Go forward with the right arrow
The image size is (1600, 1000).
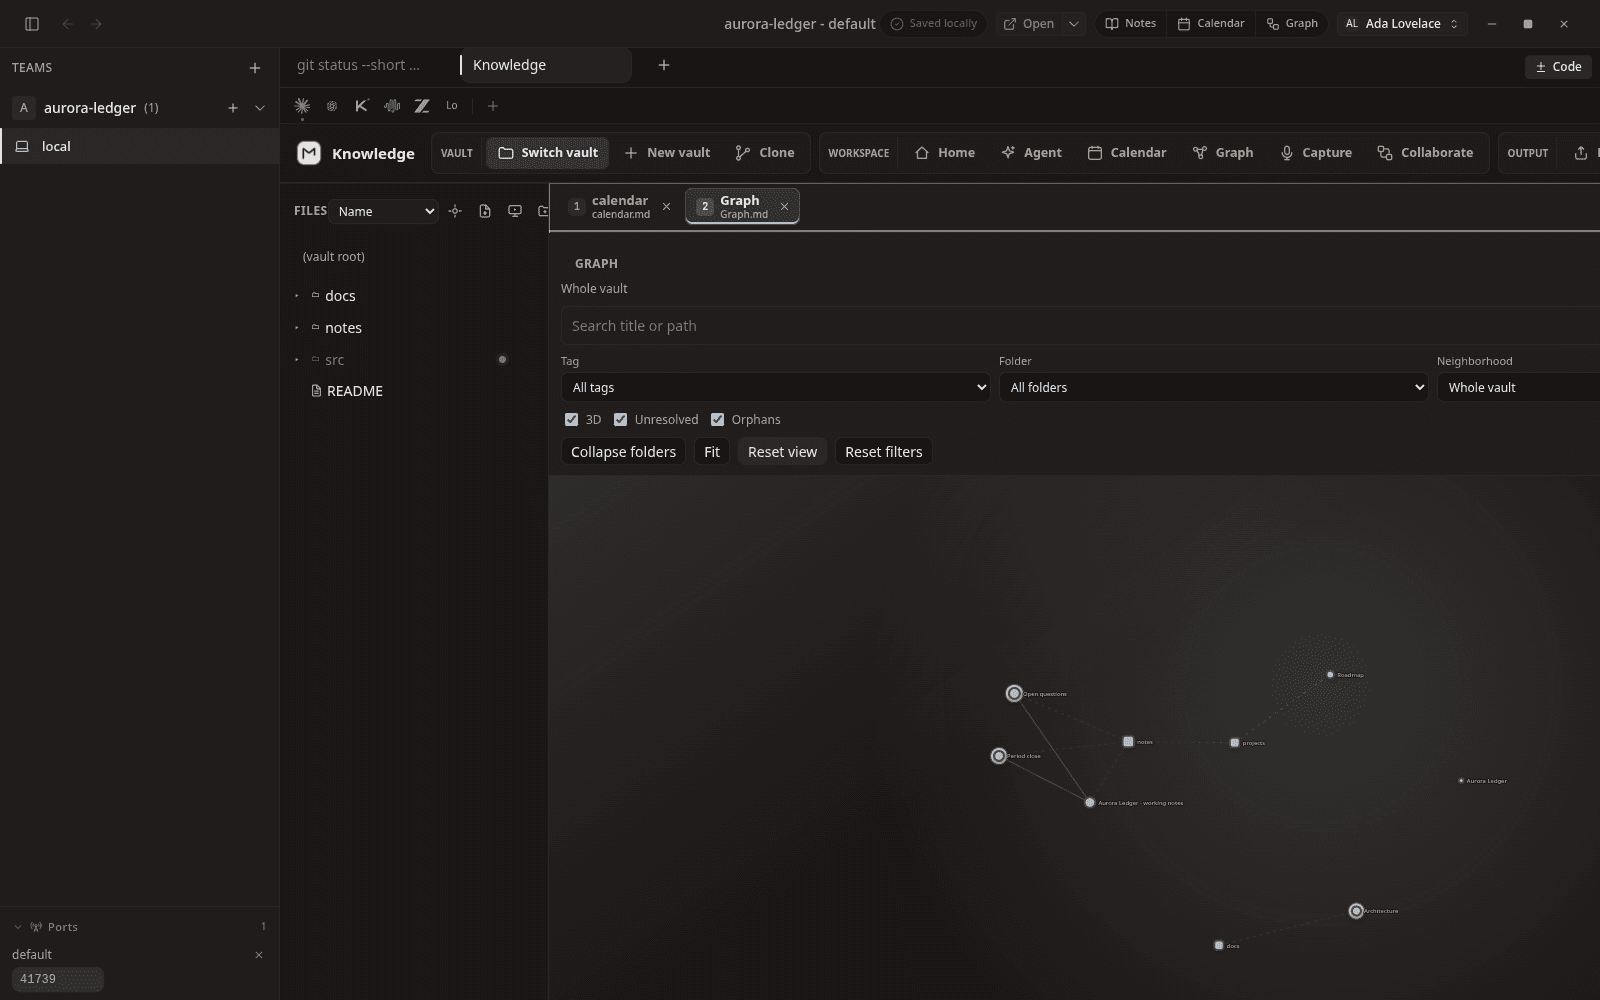[x=96, y=24]
